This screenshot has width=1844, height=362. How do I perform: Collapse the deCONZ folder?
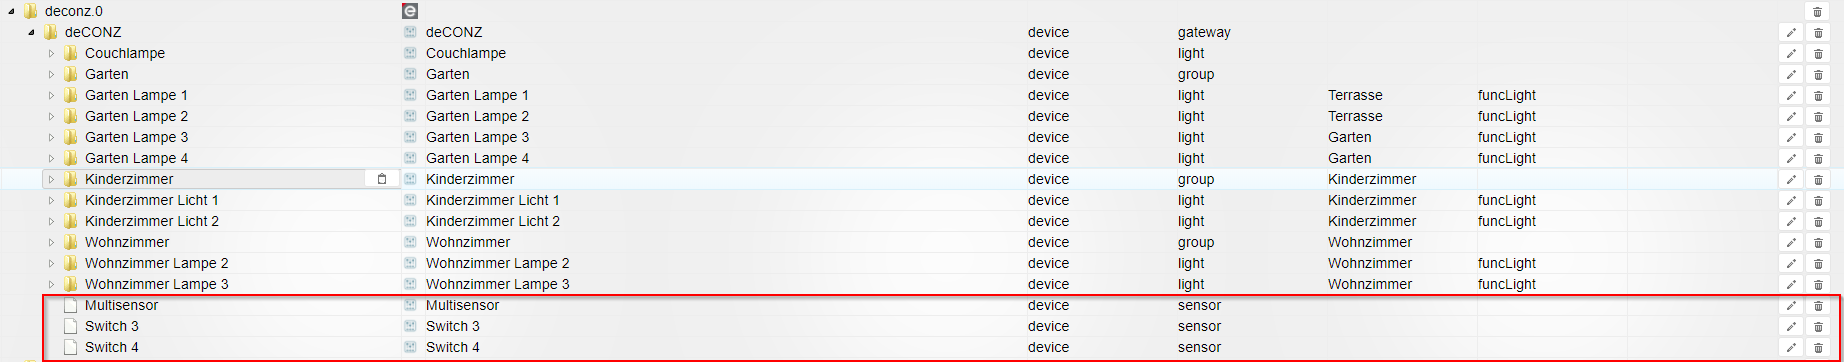pyautogui.click(x=31, y=32)
